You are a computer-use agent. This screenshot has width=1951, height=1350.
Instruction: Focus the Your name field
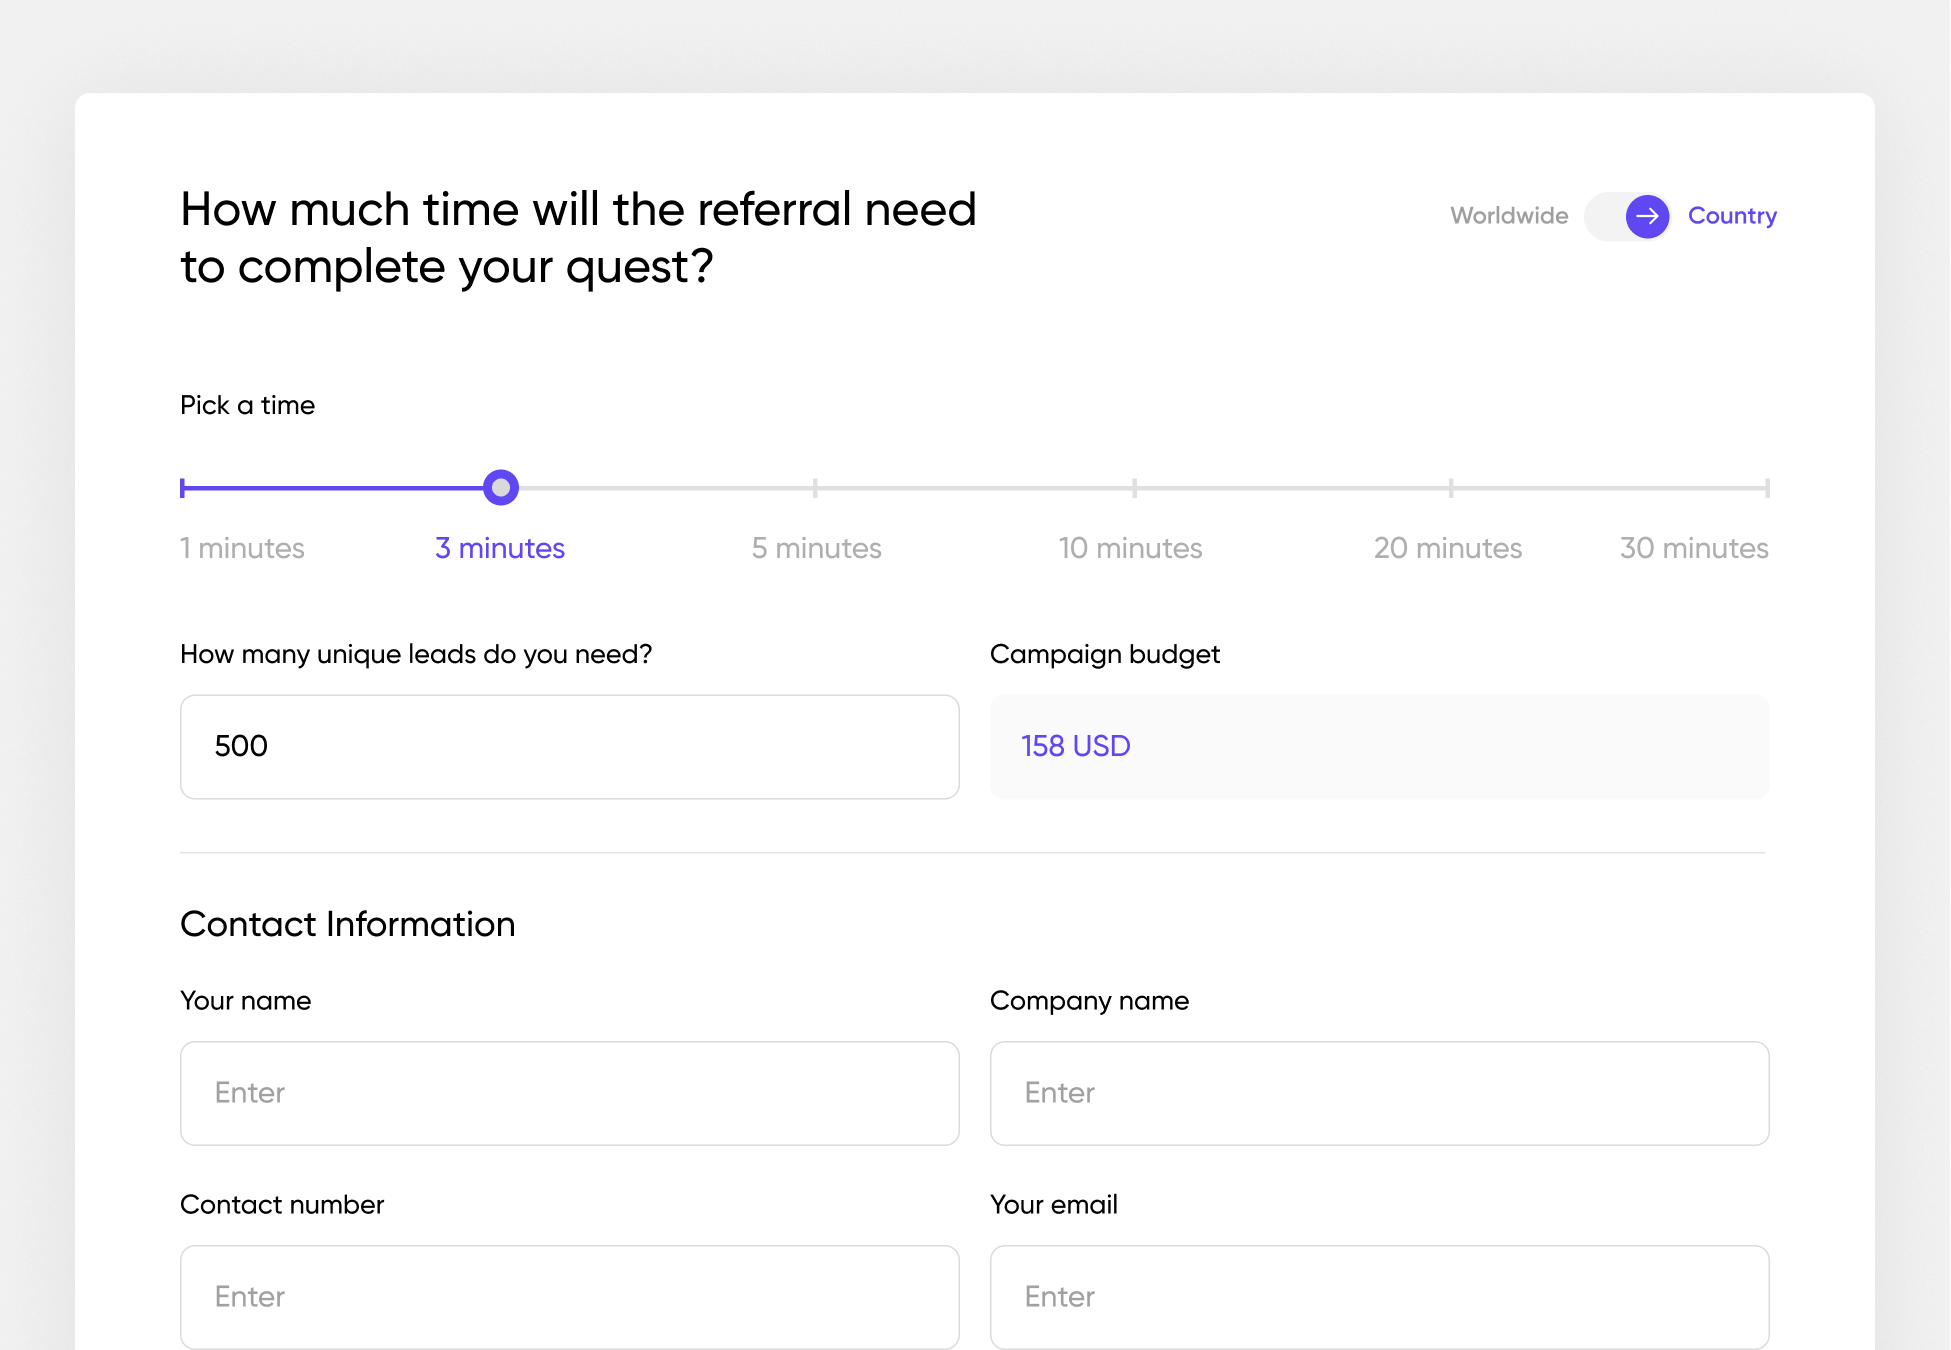(569, 1093)
